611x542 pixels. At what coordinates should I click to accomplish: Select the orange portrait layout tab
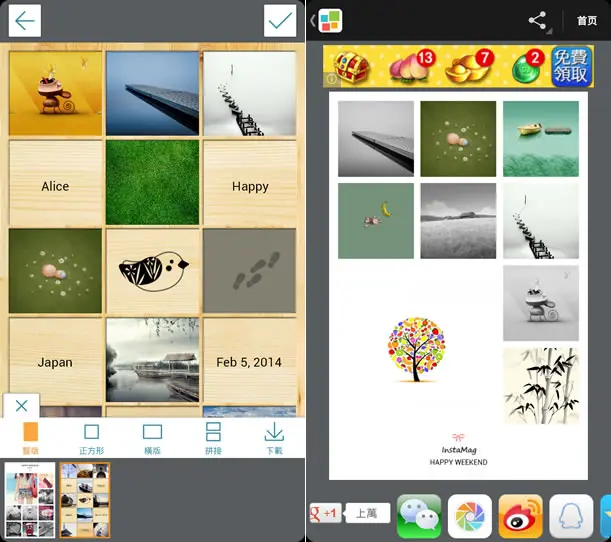tap(30, 439)
